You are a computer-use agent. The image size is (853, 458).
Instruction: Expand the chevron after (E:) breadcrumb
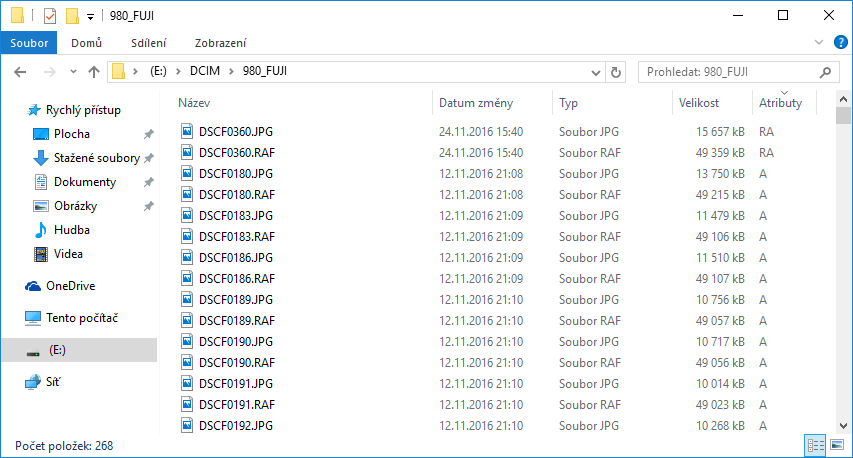[x=178, y=72]
